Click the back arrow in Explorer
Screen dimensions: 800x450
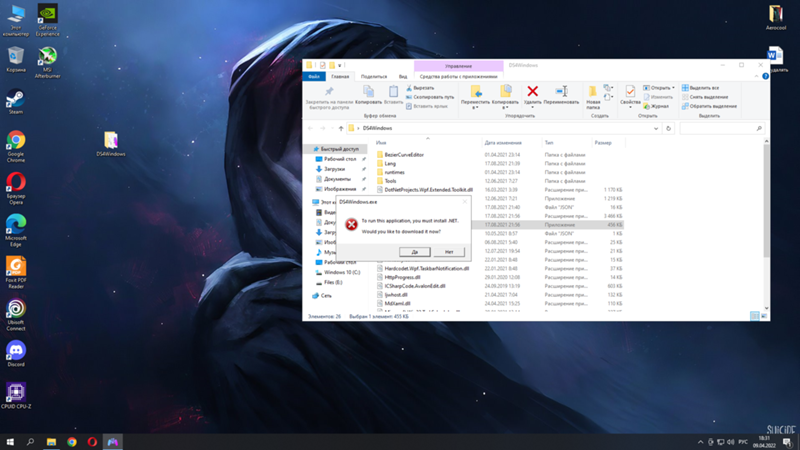coord(310,129)
